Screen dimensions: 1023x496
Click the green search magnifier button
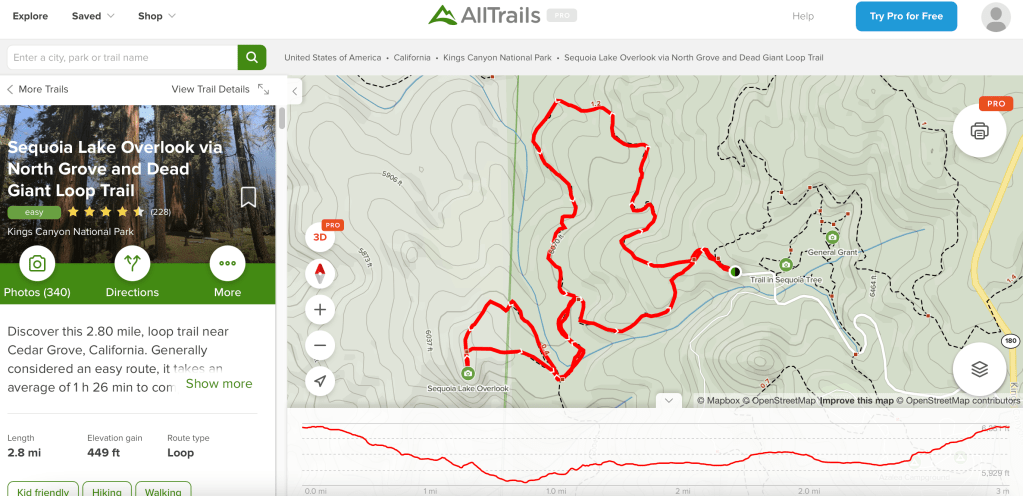tap(252, 57)
